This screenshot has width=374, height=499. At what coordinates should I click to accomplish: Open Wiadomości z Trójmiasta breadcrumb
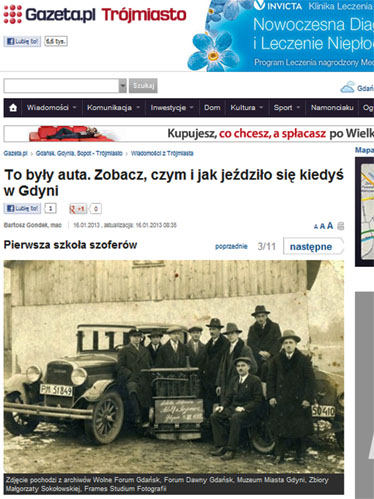click(162, 153)
